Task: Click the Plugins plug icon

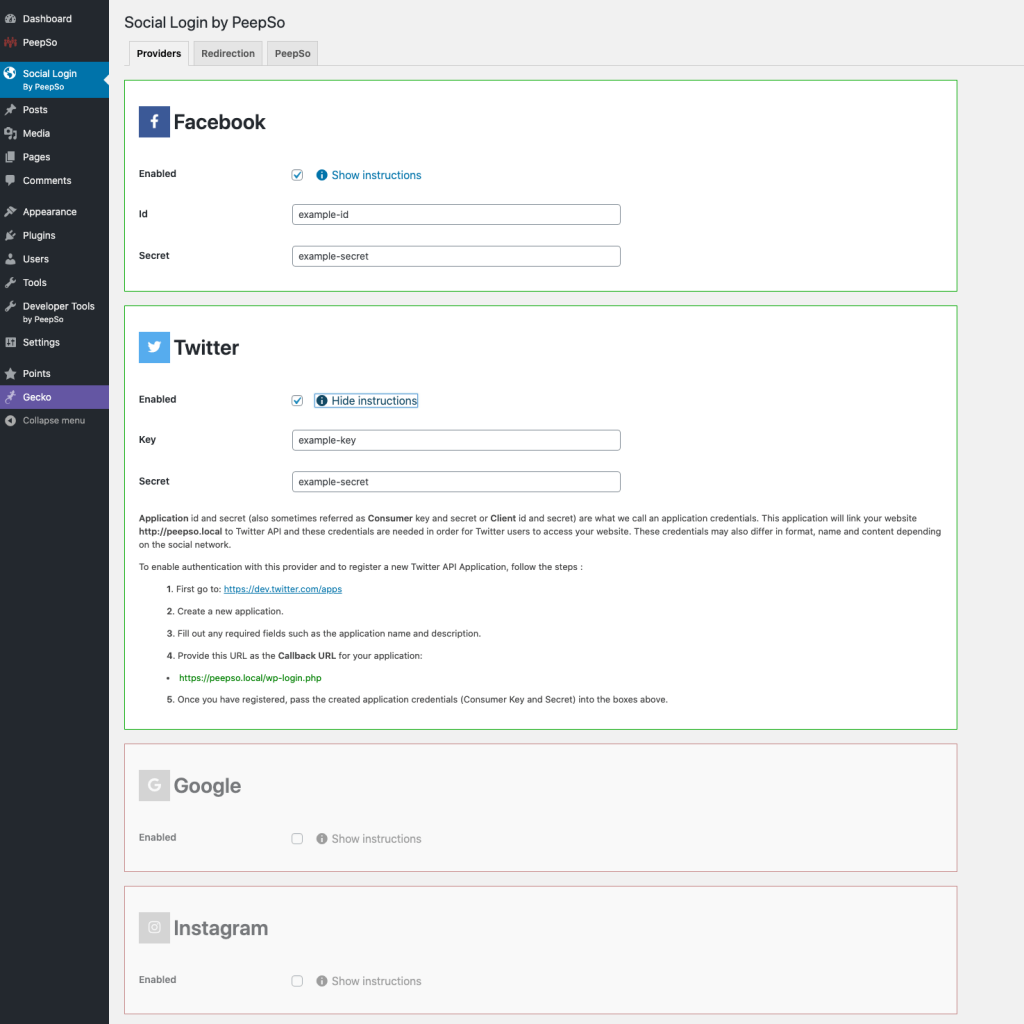Action: pyautogui.click(x=10, y=235)
